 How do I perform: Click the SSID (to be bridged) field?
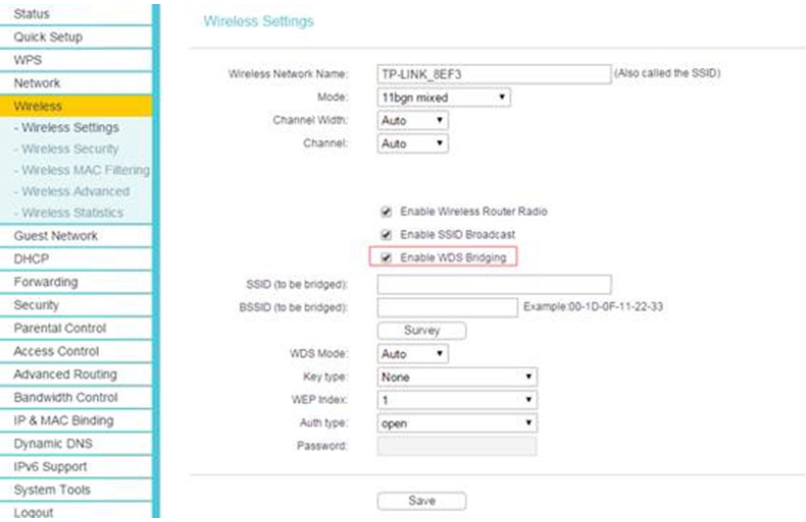[x=493, y=285]
